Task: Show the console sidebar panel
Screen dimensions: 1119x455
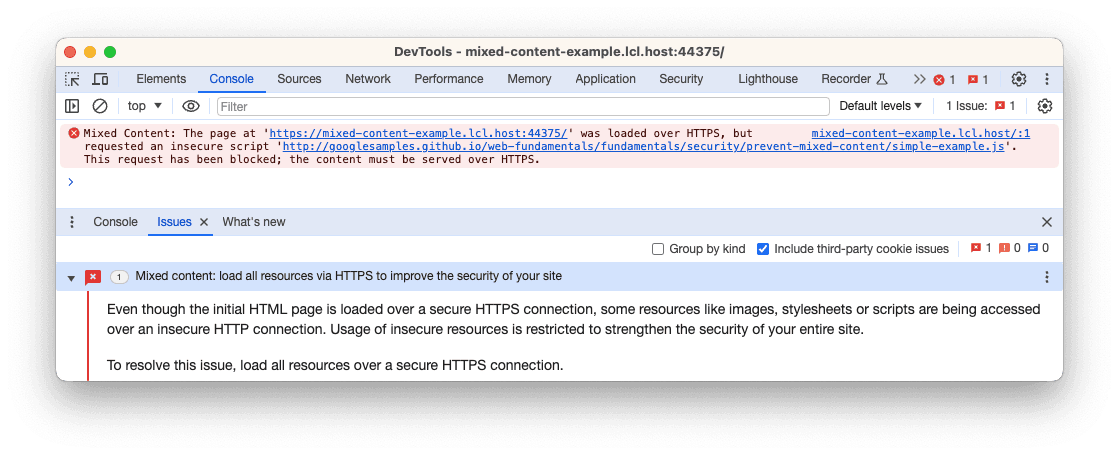Action: (72, 106)
